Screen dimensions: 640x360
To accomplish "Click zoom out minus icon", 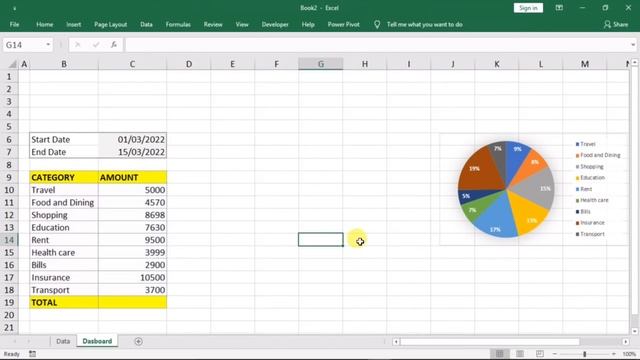I will [554, 354].
